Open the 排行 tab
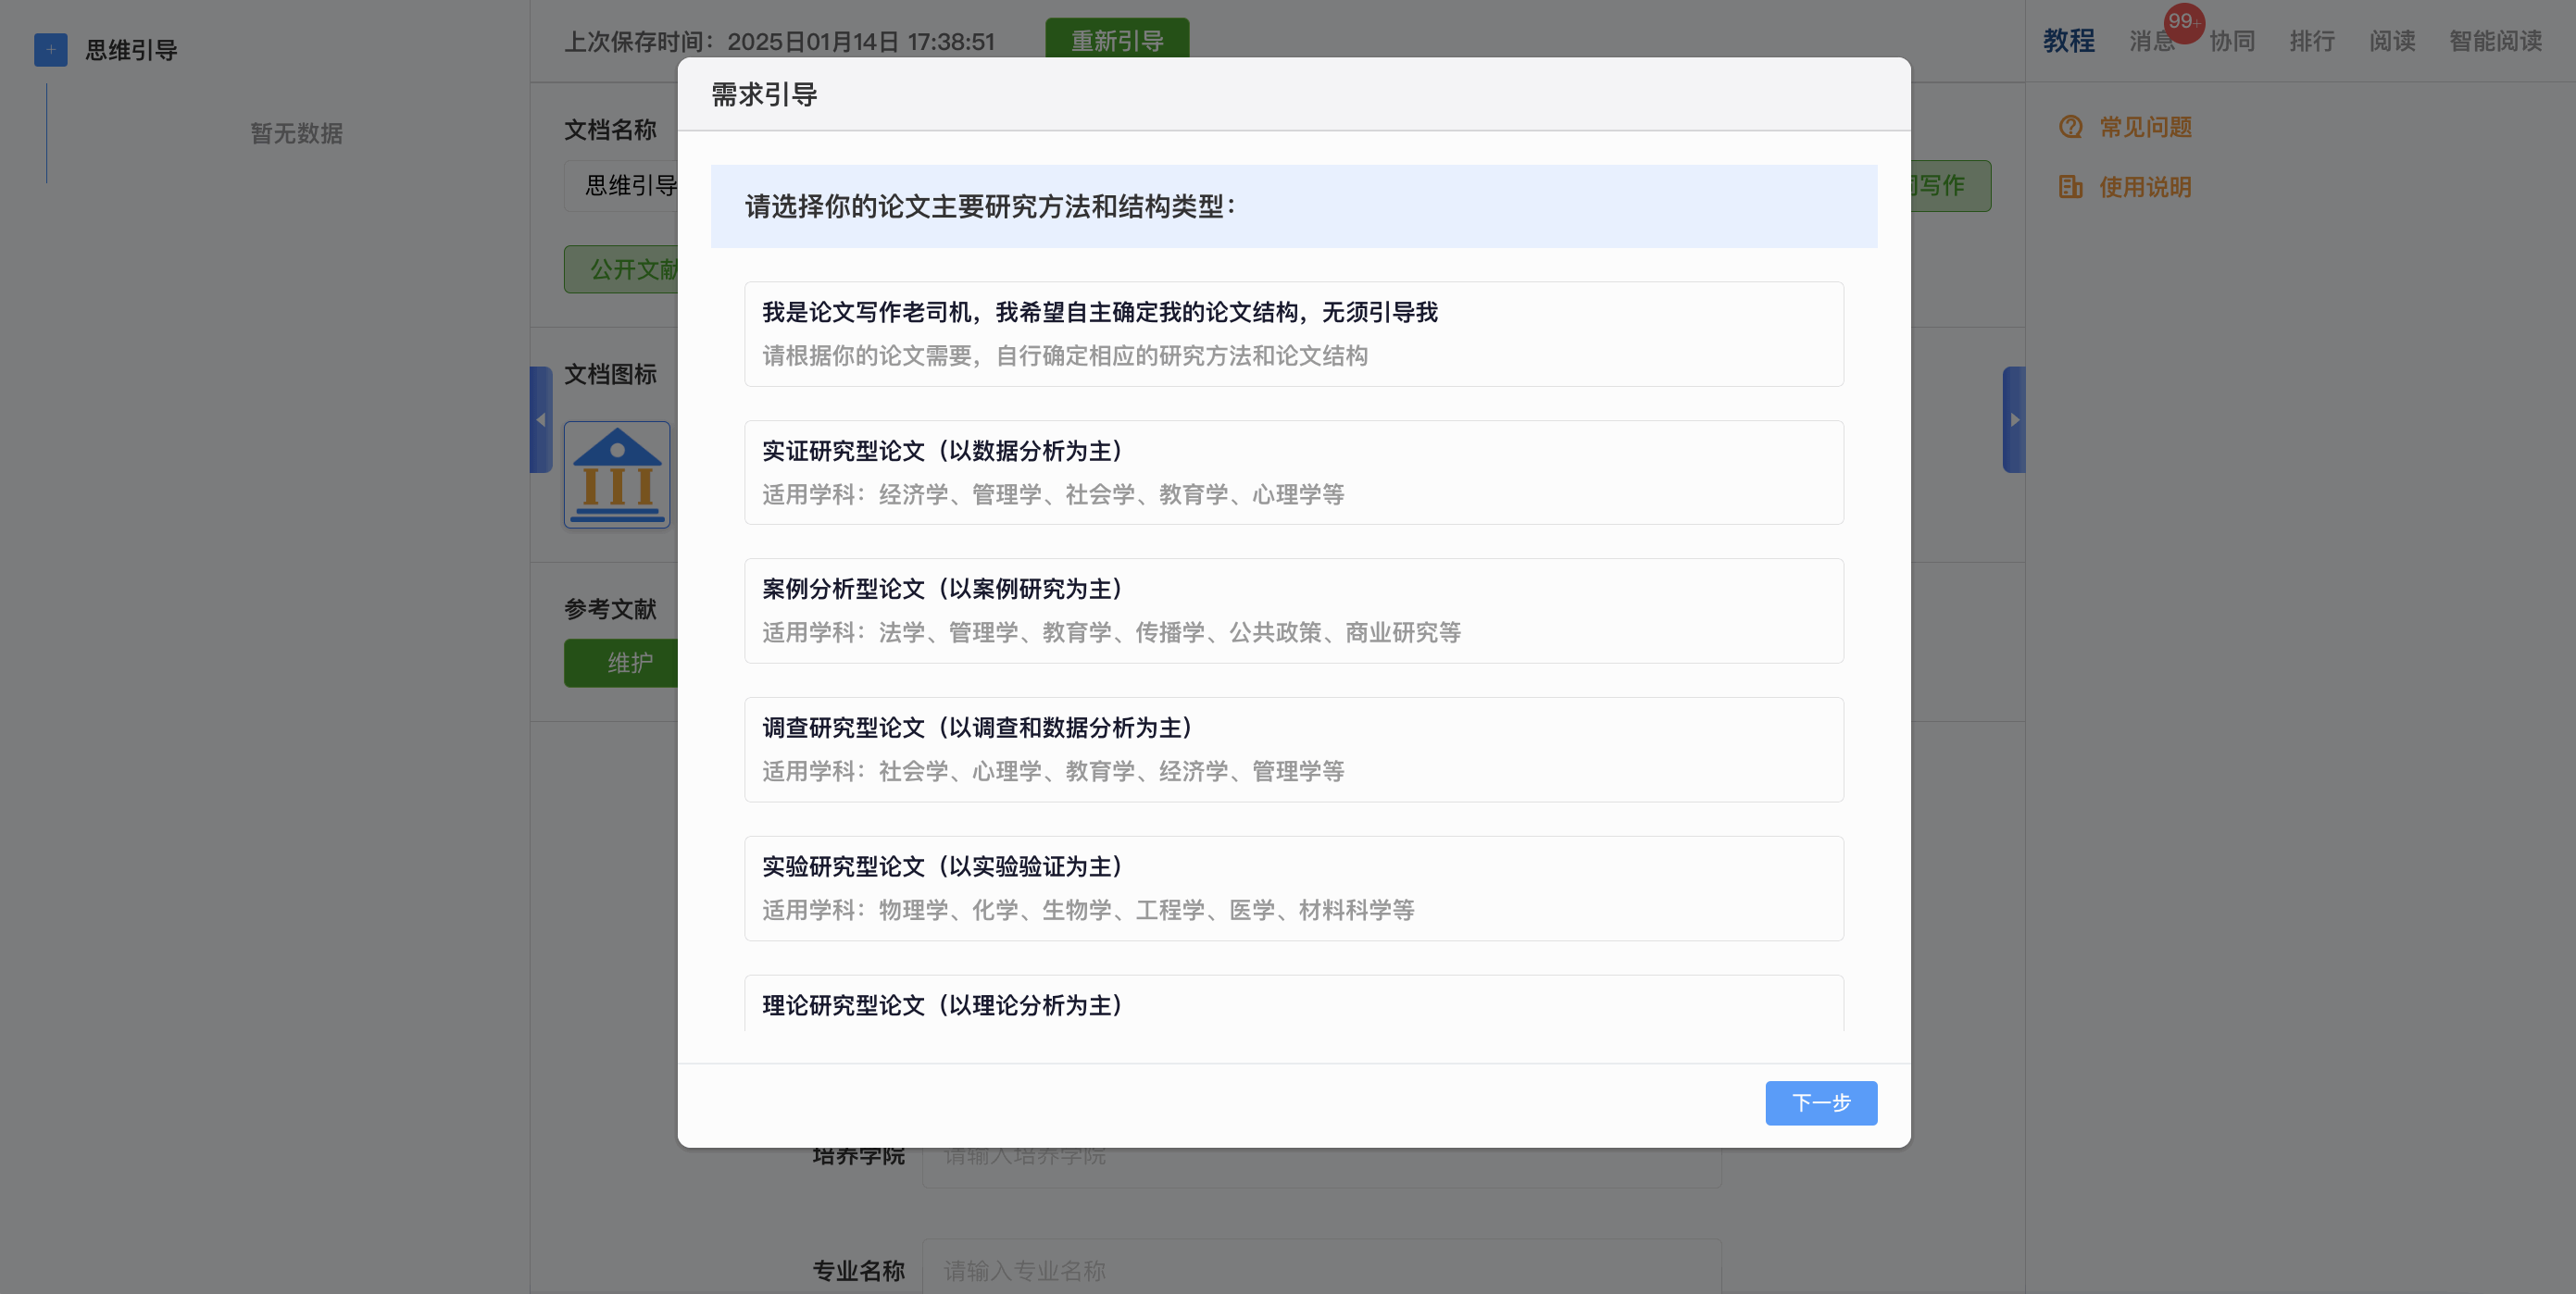The image size is (2576, 1294). click(2311, 41)
